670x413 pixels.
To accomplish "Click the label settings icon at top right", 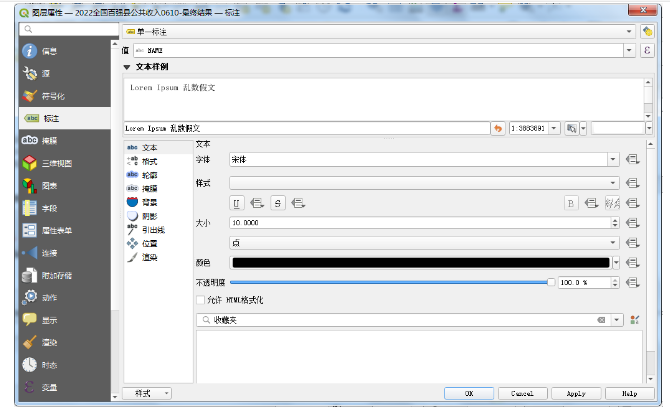I will [647, 32].
